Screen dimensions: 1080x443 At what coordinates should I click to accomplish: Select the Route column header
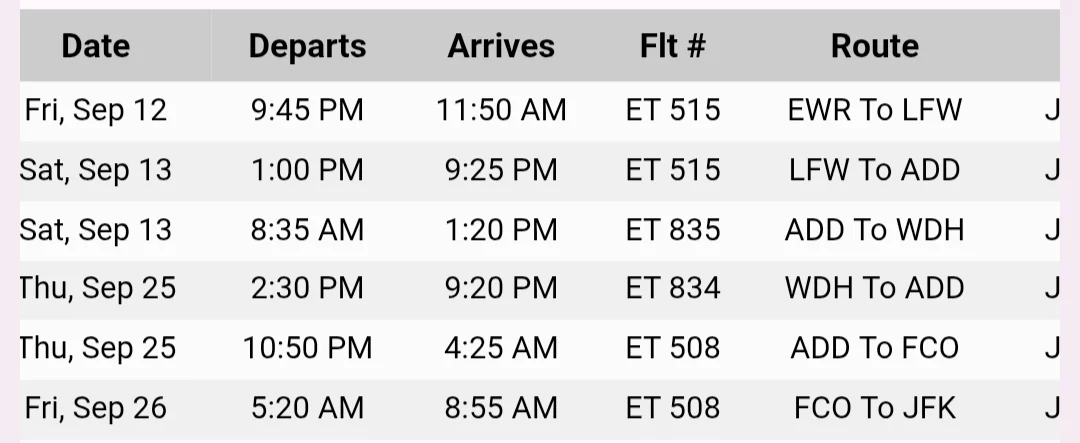coord(875,46)
